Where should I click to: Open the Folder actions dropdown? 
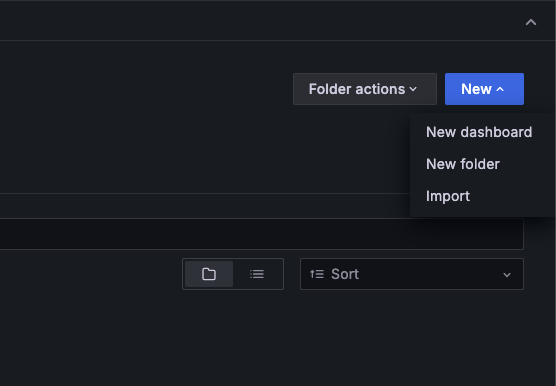365,89
